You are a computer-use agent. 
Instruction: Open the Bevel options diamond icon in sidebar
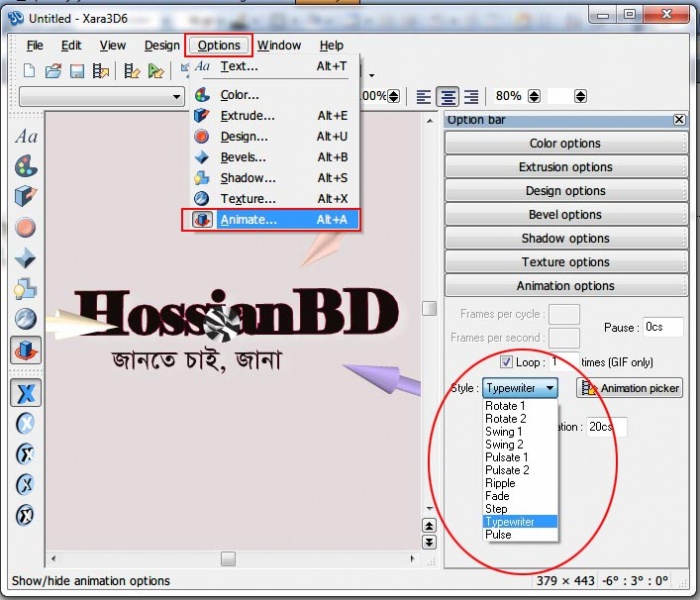25,258
